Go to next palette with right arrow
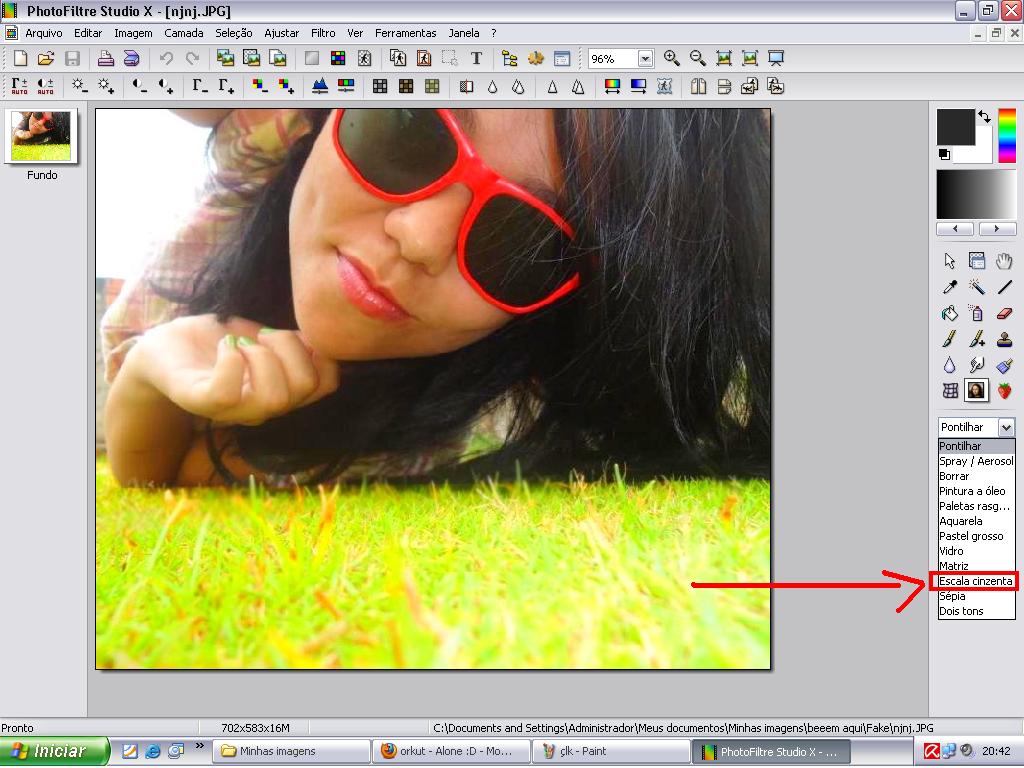Image resolution: width=1024 pixels, height=768 pixels. pos(997,229)
